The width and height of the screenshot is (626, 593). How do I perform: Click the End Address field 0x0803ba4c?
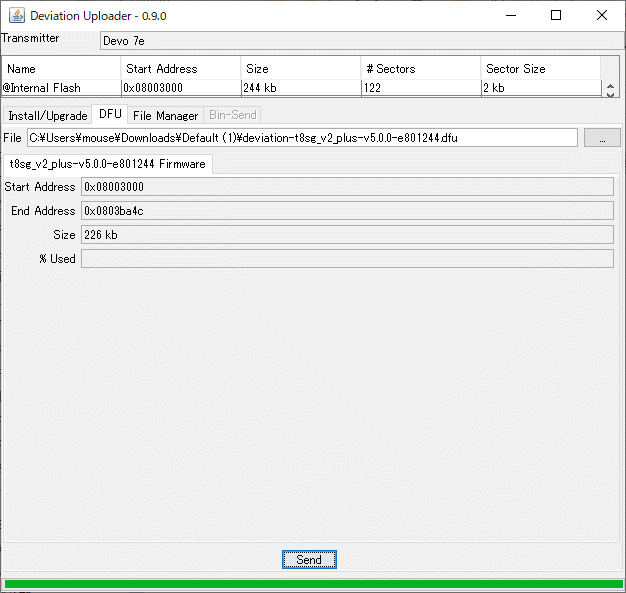[x=347, y=210]
